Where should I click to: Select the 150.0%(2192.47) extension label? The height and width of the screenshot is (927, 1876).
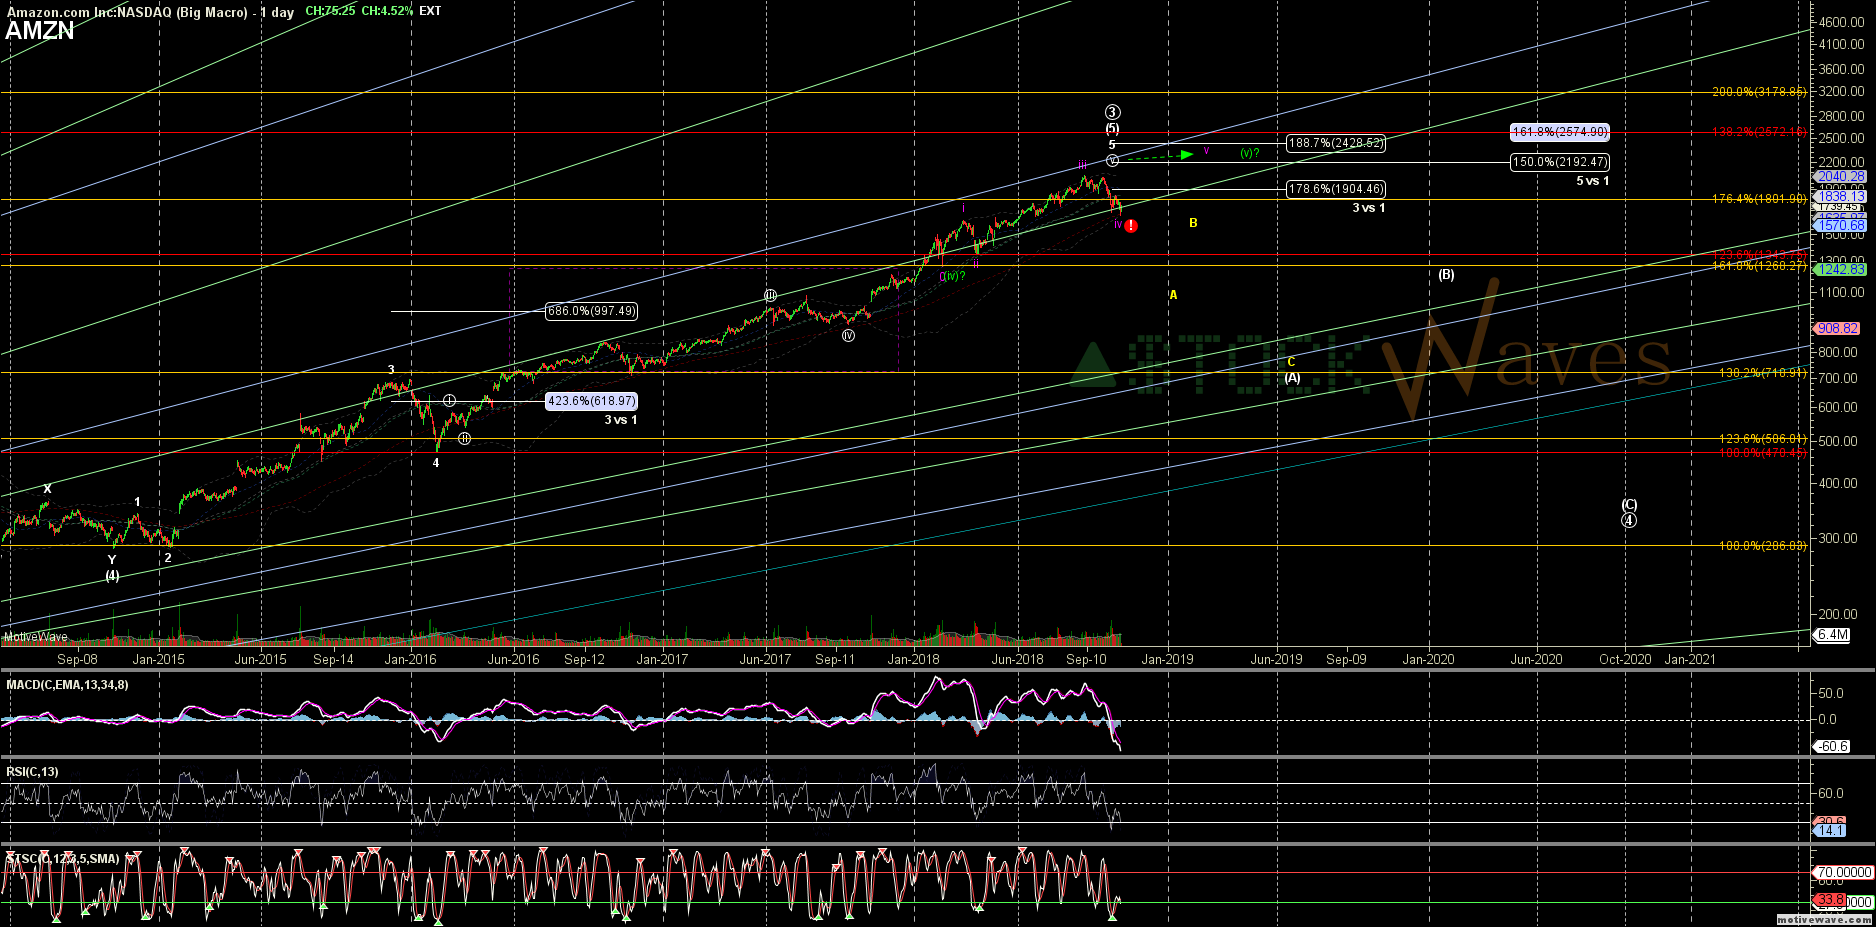pos(1560,162)
